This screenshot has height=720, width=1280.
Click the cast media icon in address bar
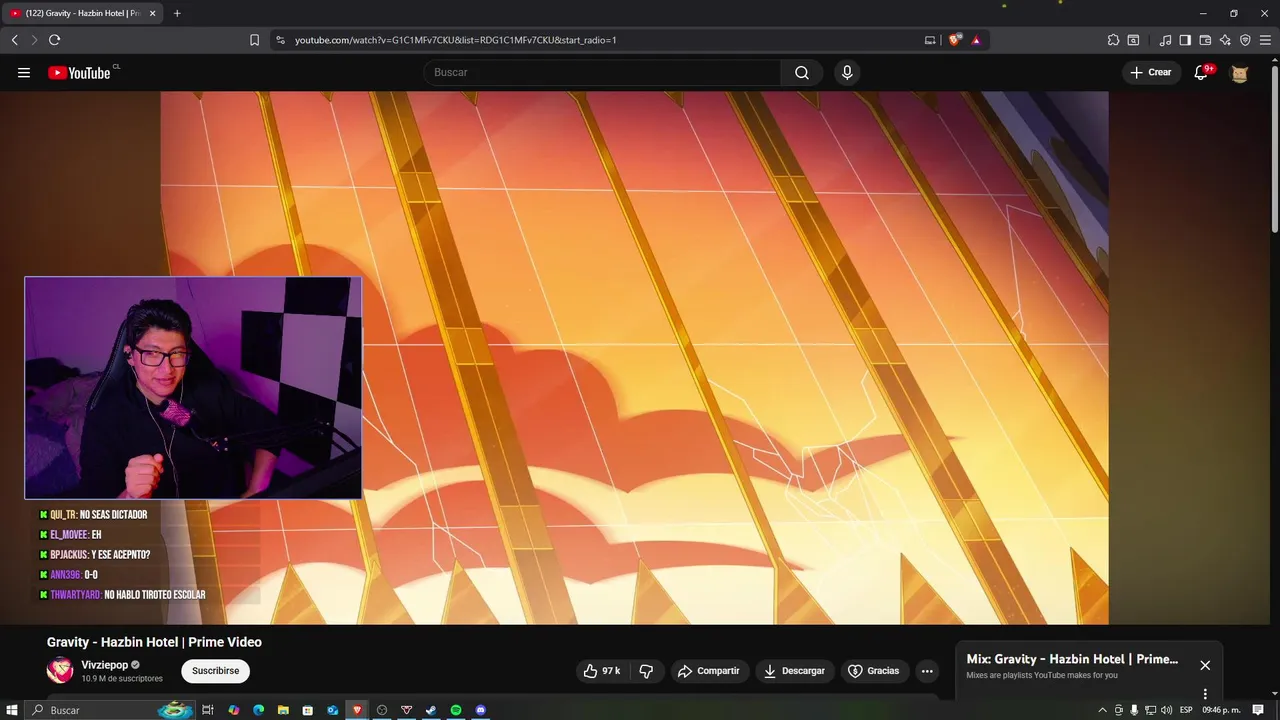(930, 40)
